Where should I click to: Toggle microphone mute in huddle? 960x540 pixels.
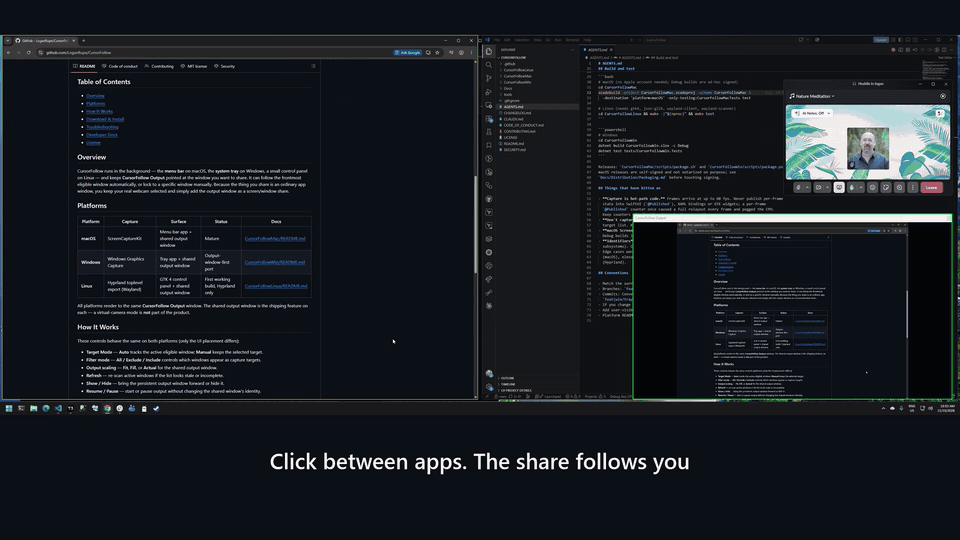point(798,187)
